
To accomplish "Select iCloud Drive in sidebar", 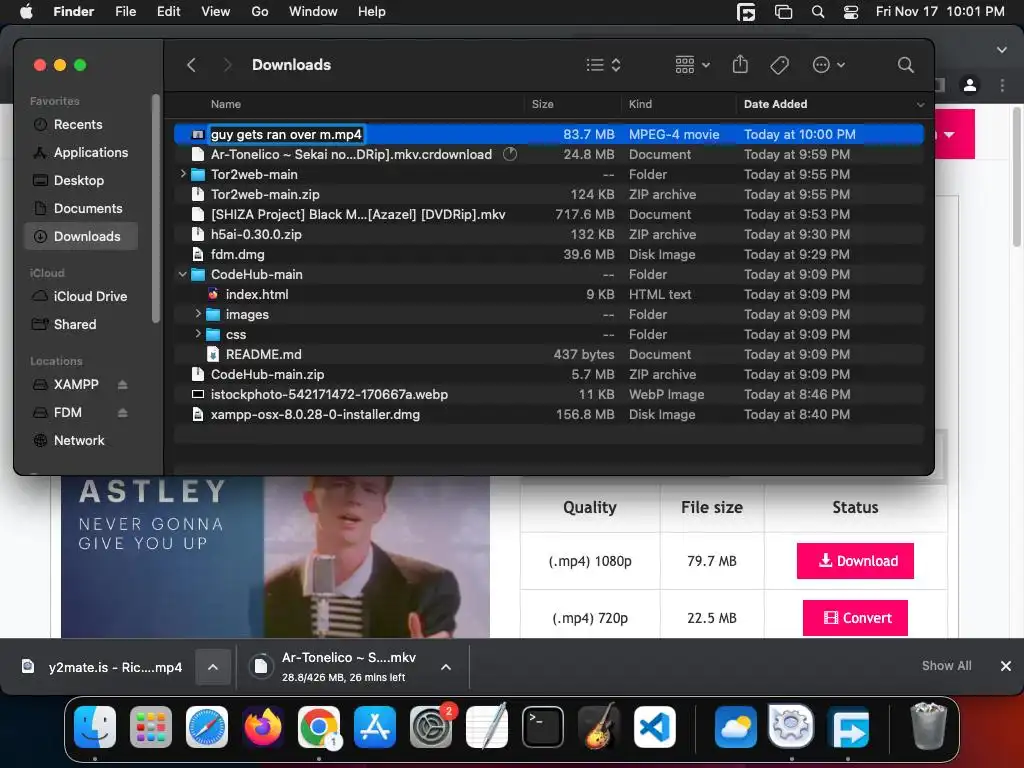I will (80, 296).
